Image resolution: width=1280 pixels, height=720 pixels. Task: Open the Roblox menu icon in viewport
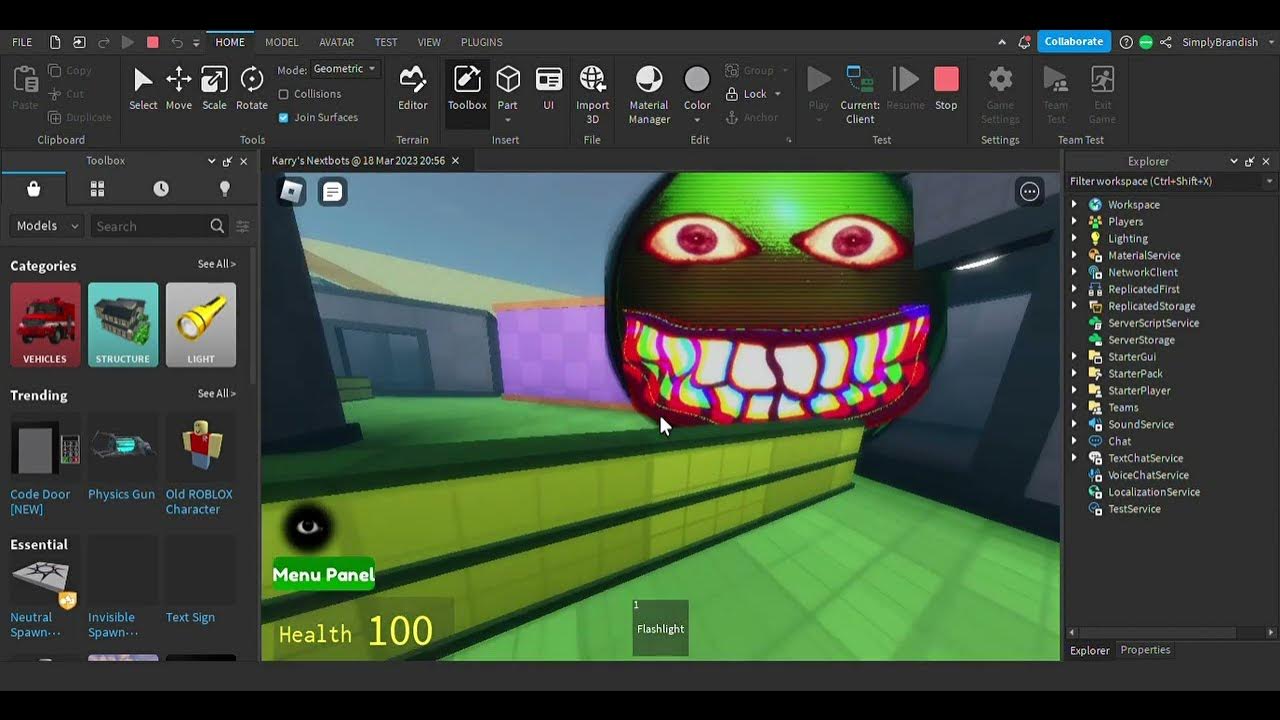291,191
